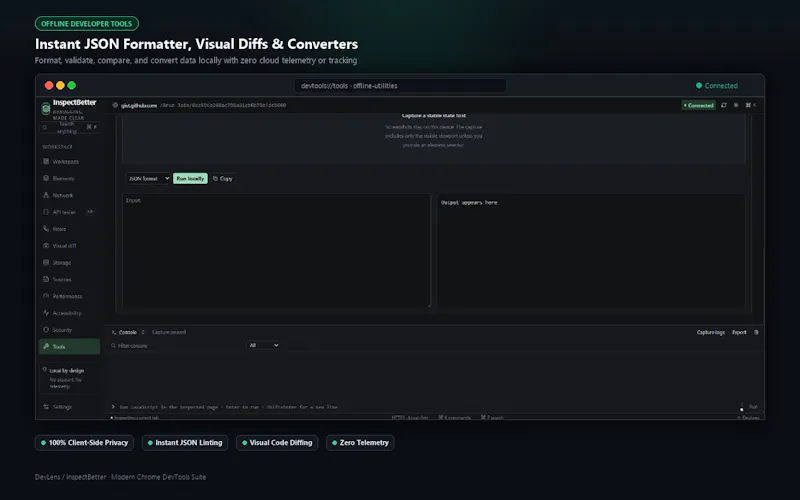Click the green Connected status at top
The width and height of the screenshot is (800, 500).
[x=717, y=86]
